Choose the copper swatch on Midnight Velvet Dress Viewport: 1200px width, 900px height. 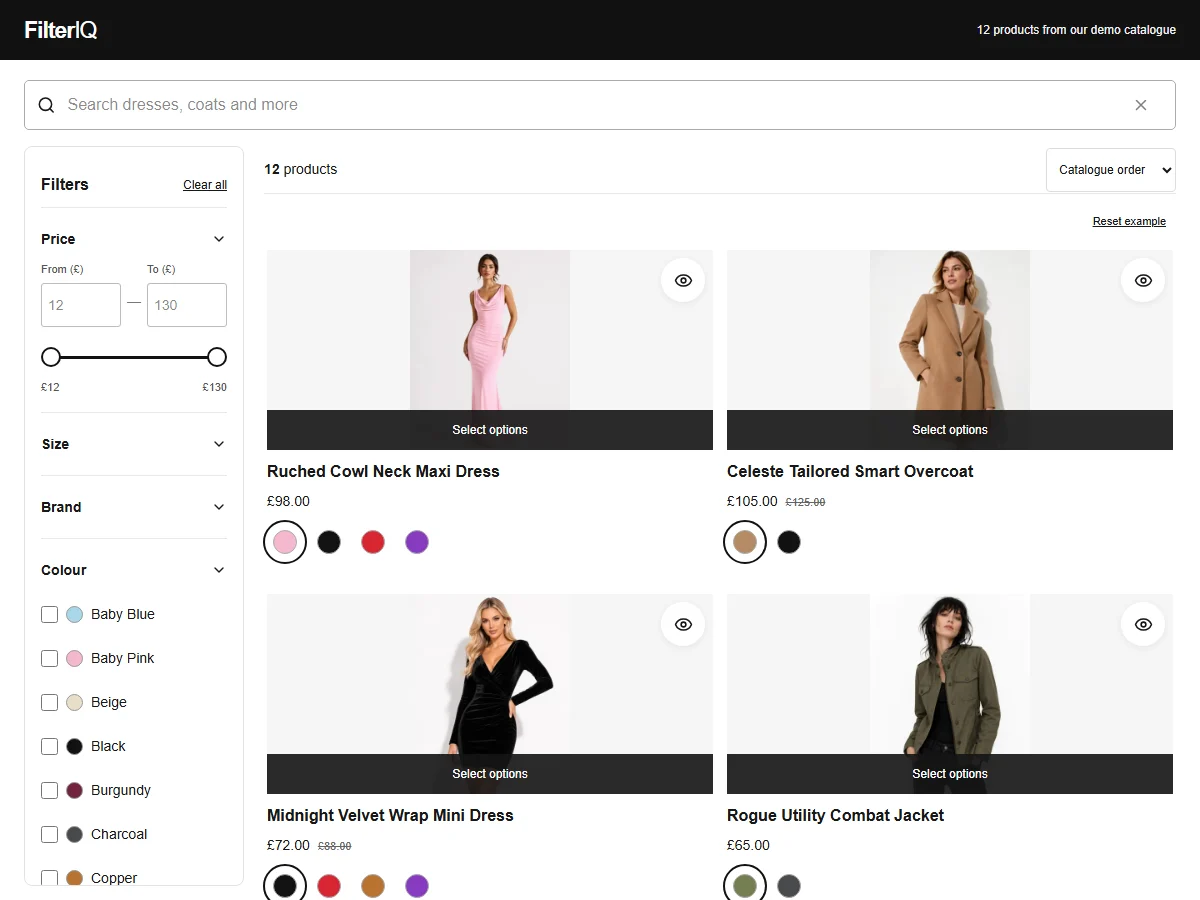(x=373, y=886)
